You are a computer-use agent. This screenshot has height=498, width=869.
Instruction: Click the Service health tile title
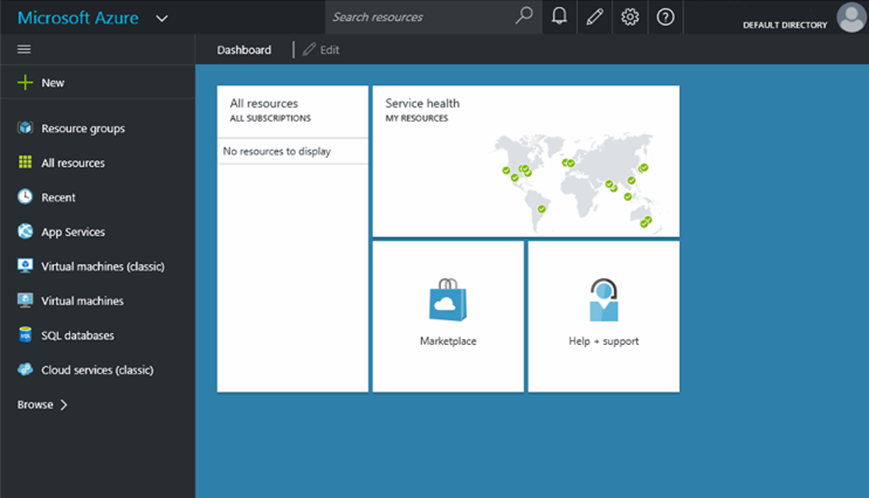click(422, 103)
